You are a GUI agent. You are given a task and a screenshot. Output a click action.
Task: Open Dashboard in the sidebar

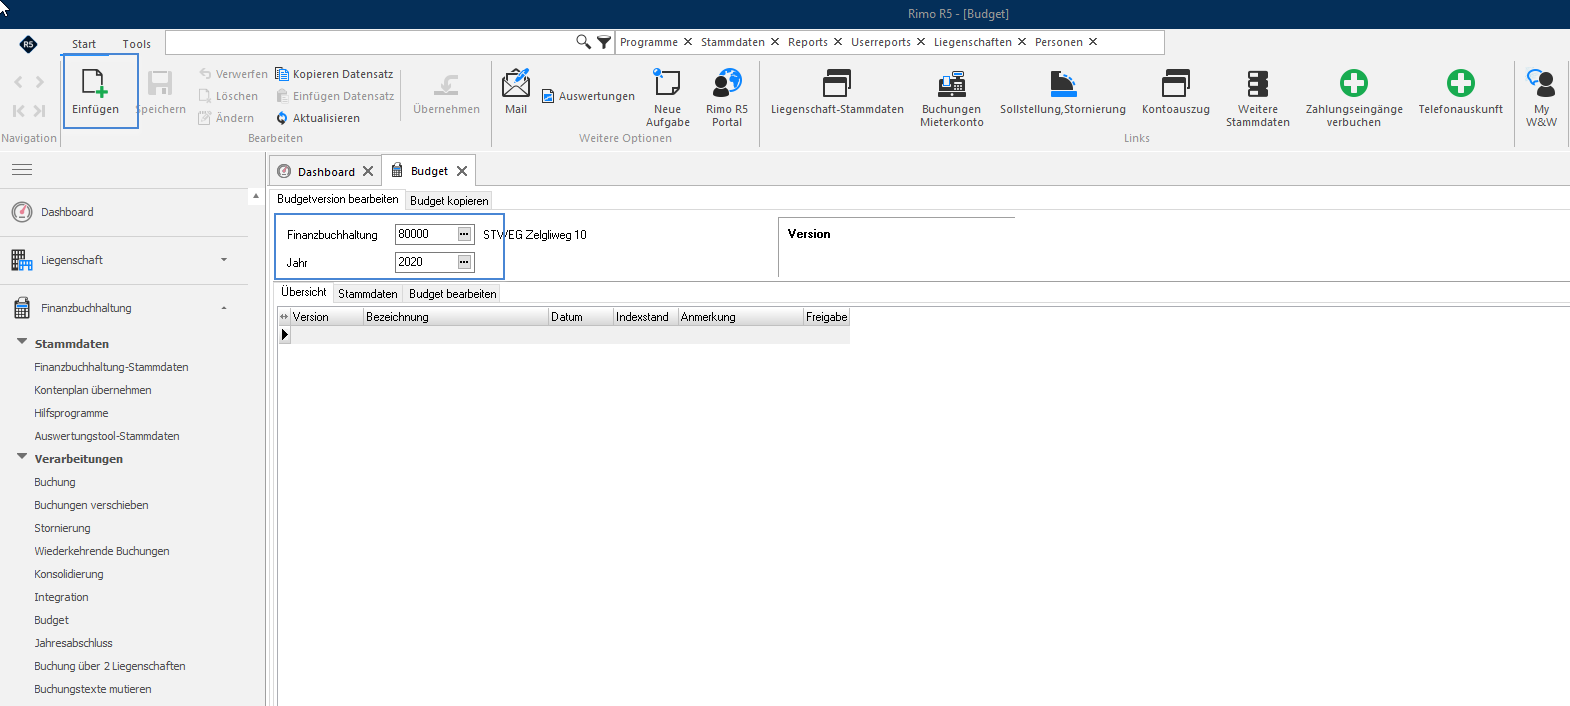pos(66,212)
